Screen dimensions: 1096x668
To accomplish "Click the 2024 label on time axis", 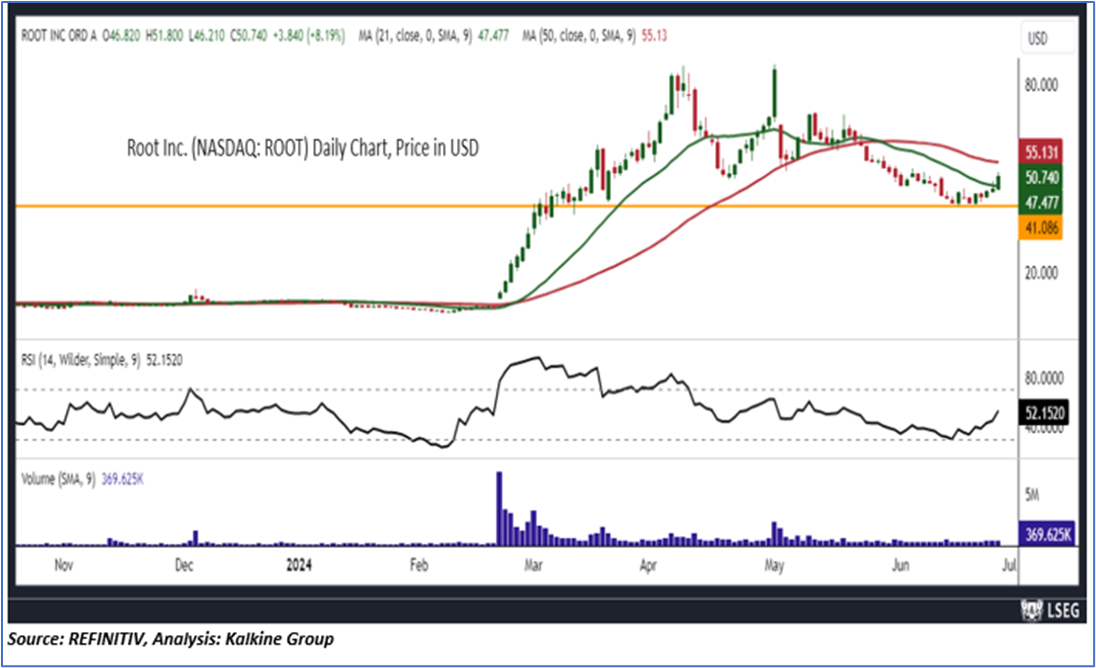I will [299, 565].
